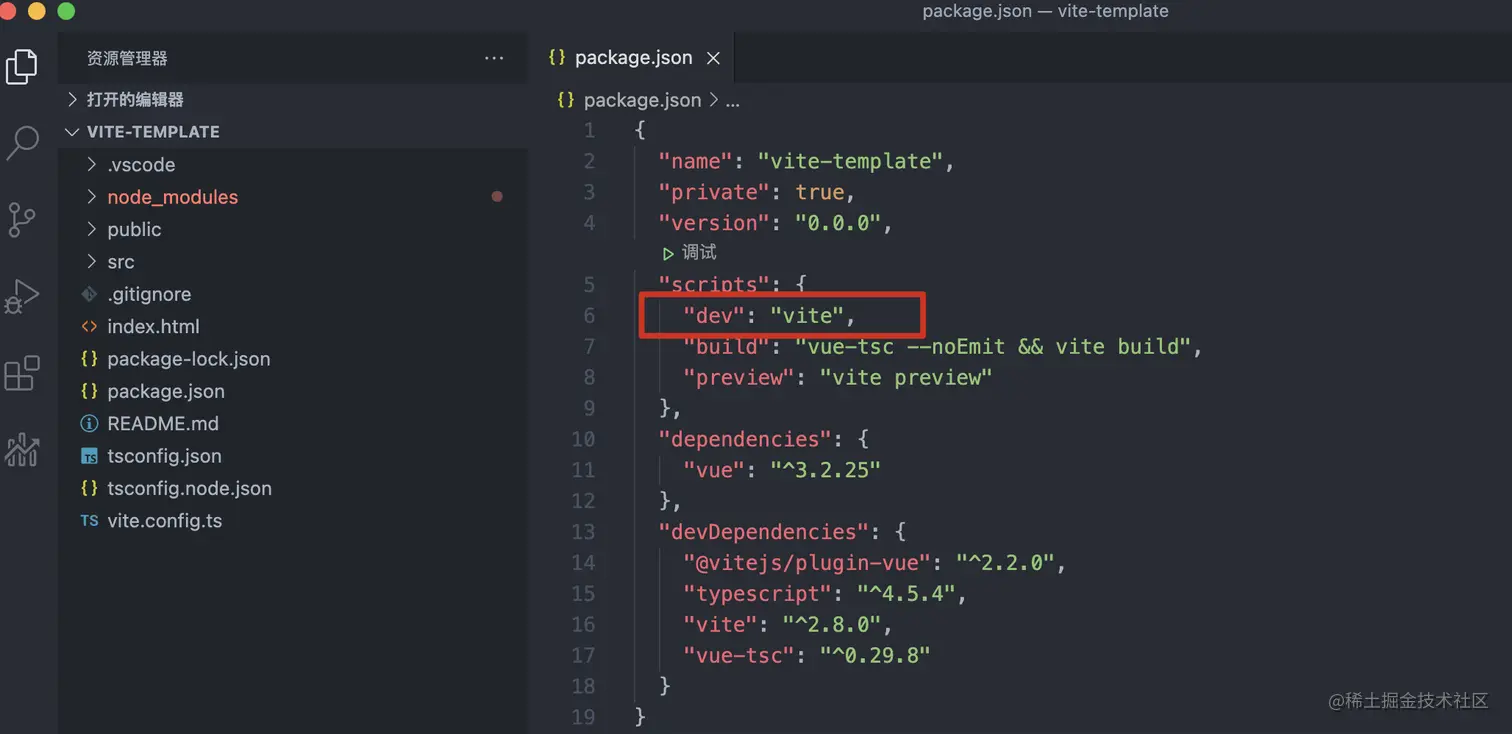This screenshot has width=1512, height=734.
Task: Open the Explorer more actions ellipsis
Action: pyautogui.click(x=494, y=59)
